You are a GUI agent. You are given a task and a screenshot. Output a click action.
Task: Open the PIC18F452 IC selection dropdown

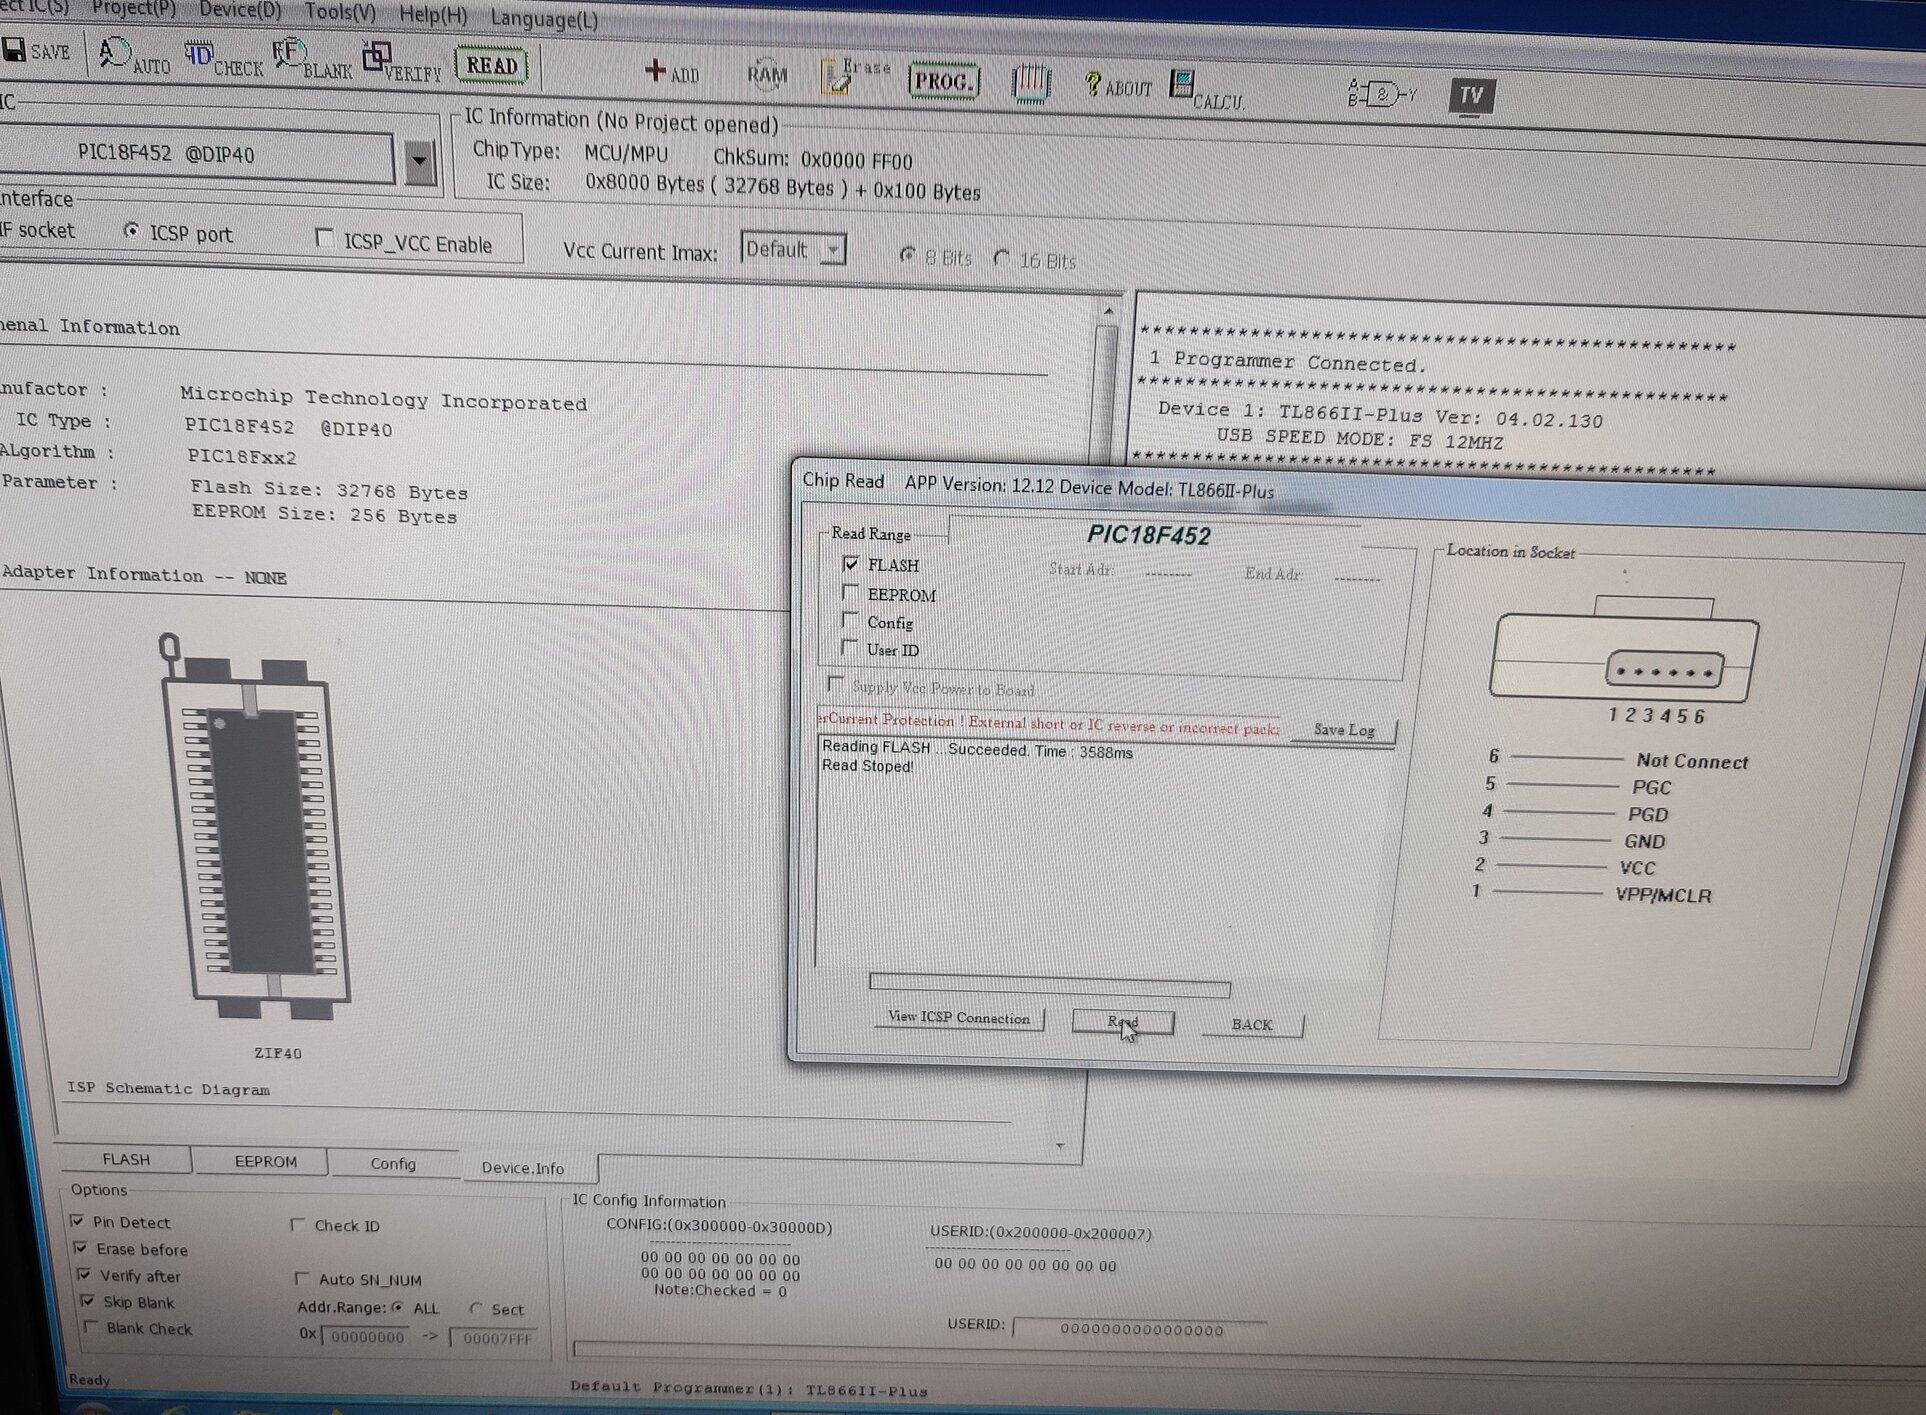click(420, 161)
